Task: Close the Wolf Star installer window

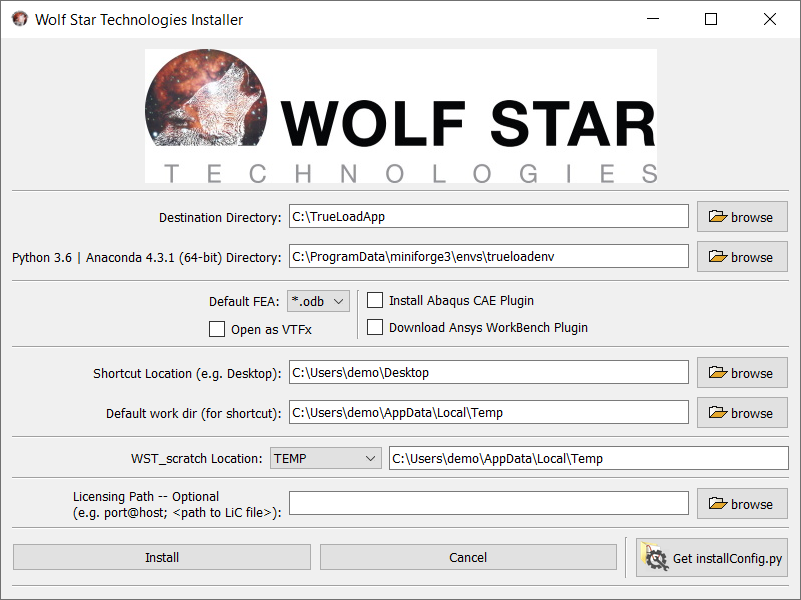Action: tap(769, 19)
